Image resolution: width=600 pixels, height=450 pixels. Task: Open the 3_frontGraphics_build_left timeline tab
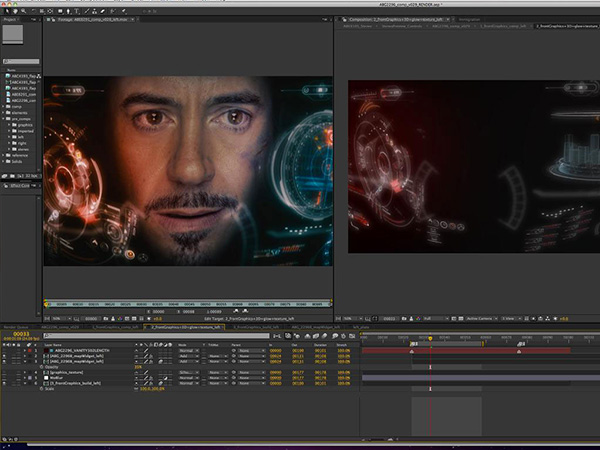(x=256, y=327)
